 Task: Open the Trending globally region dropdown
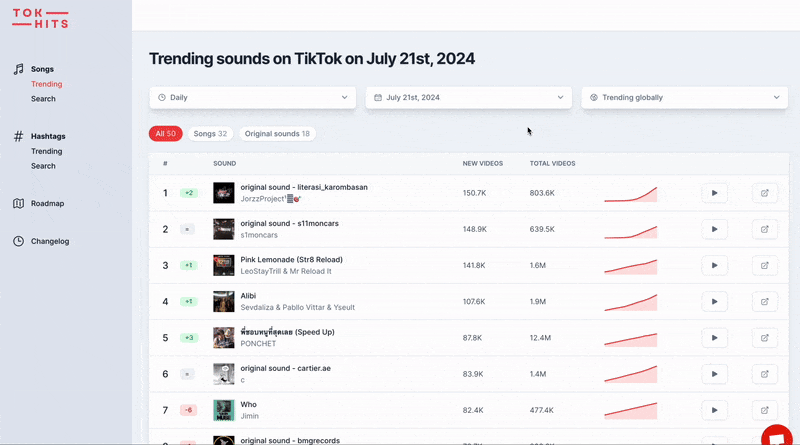coord(685,98)
